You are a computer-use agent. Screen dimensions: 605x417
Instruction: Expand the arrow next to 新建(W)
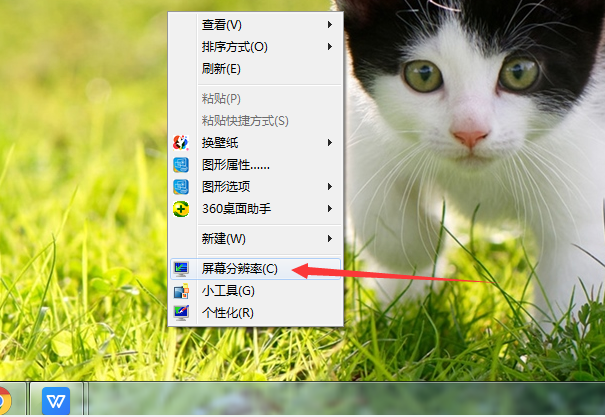tap(330, 238)
